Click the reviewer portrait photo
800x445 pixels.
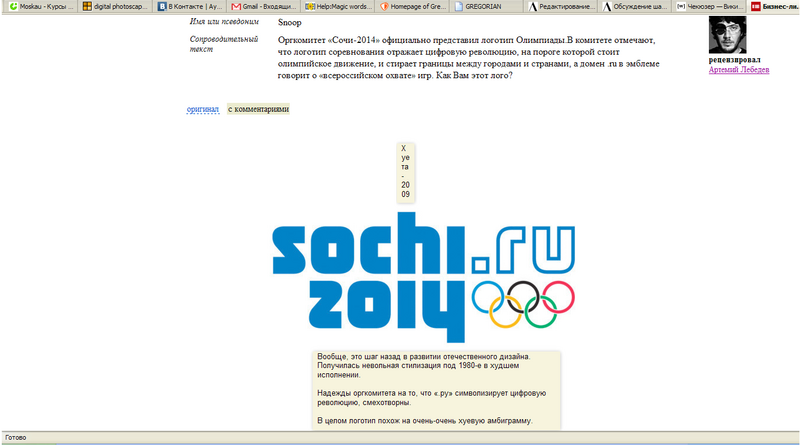tap(728, 35)
